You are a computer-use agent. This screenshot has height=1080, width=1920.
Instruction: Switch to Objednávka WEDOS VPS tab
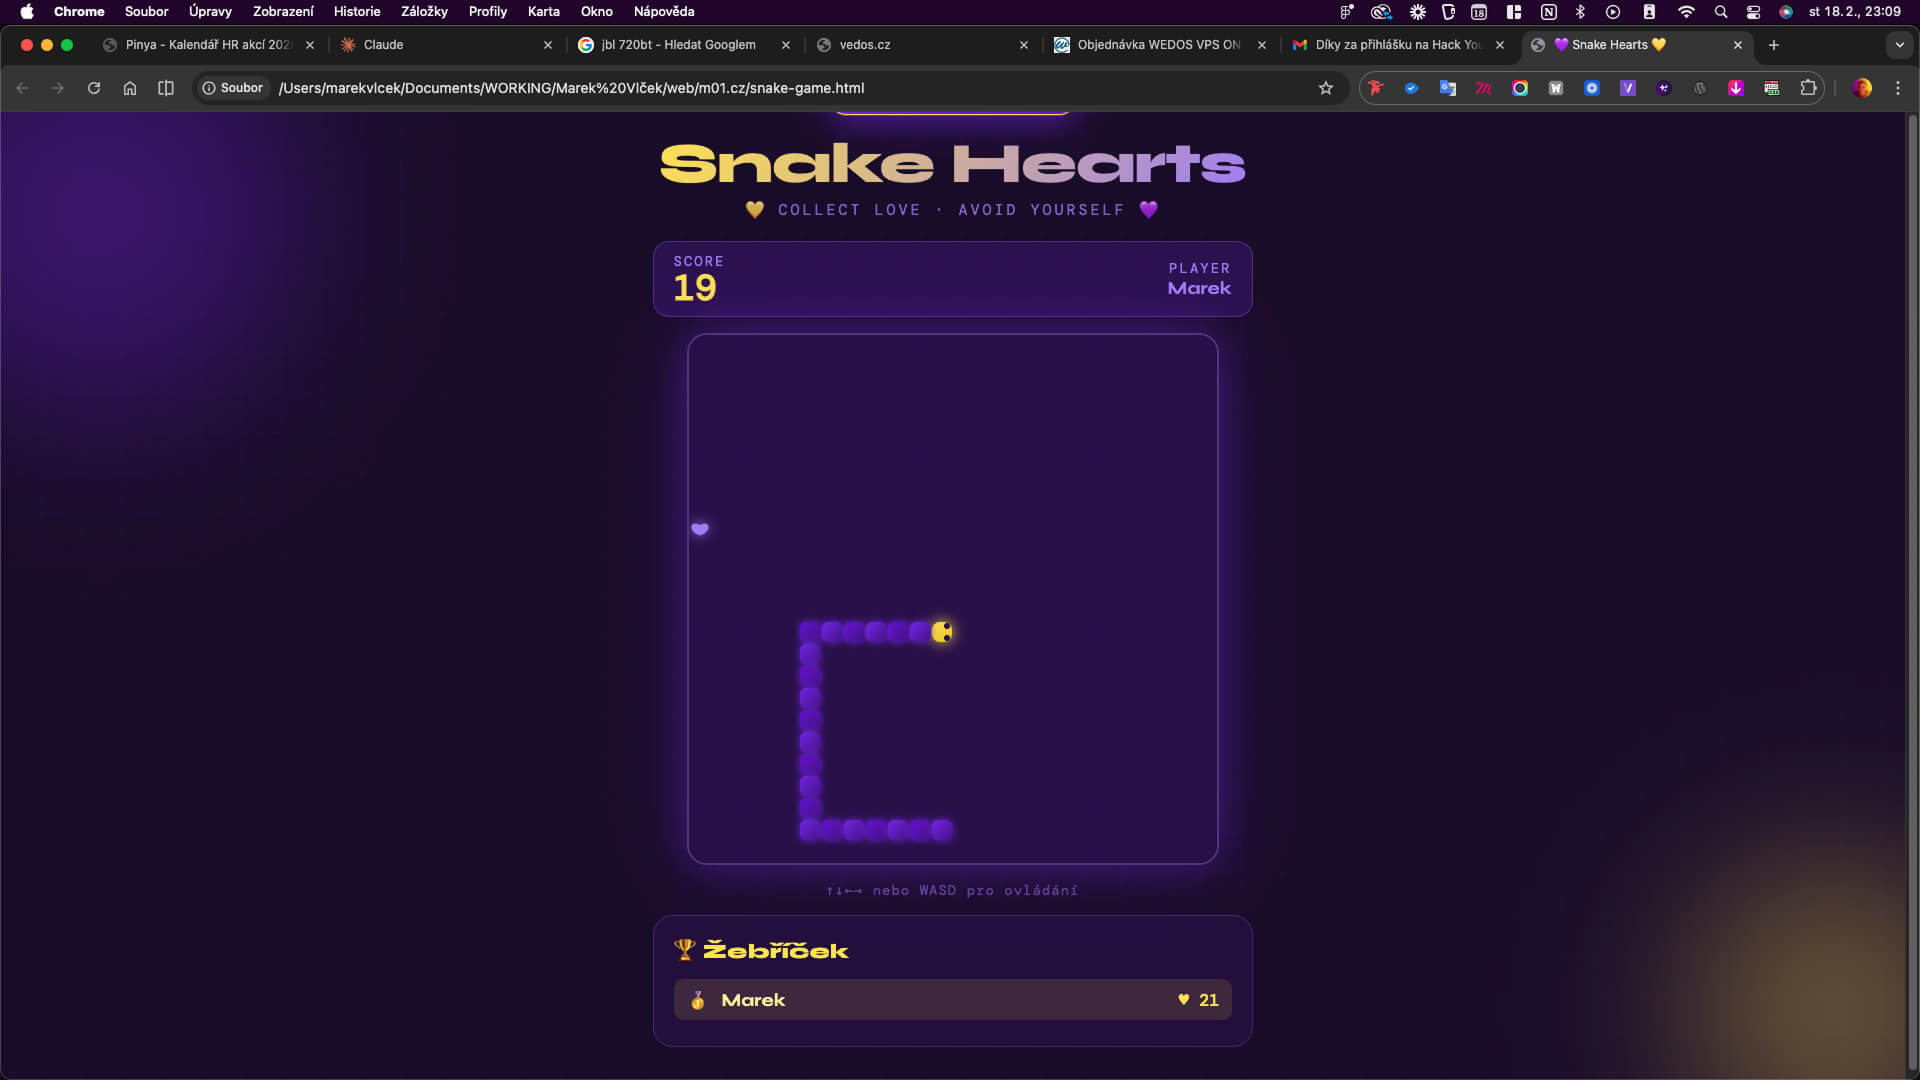1159,45
